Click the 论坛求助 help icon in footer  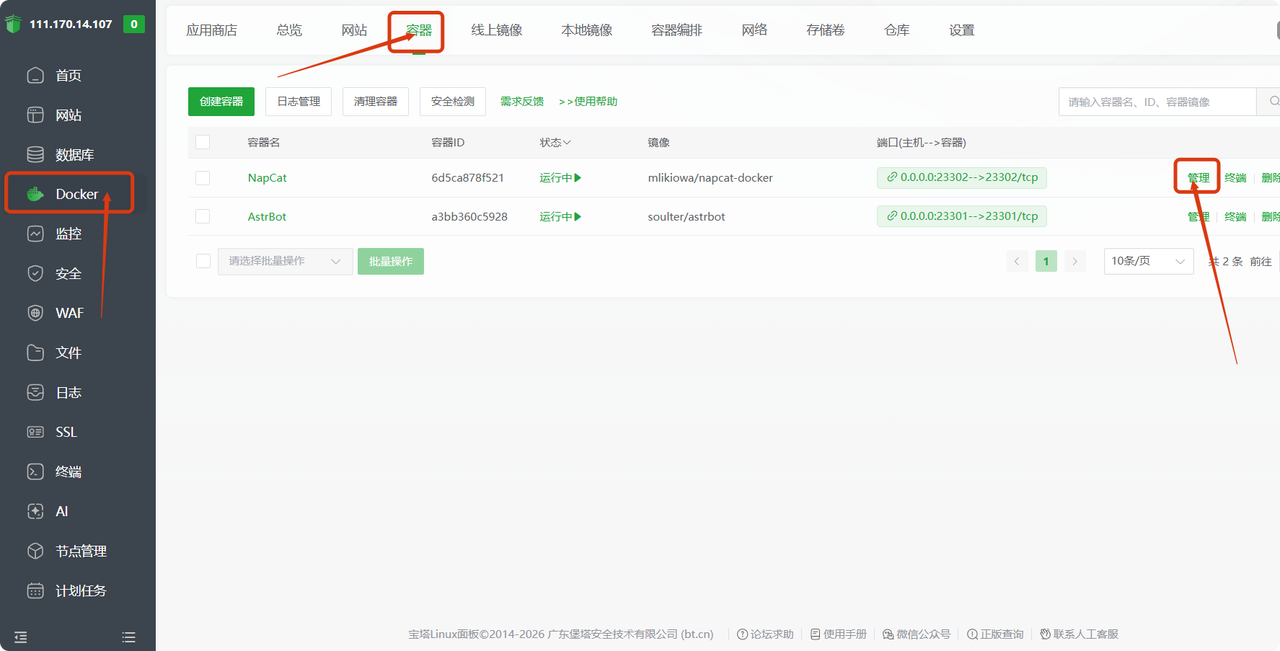pyautogui.click(x=742, y=634)
